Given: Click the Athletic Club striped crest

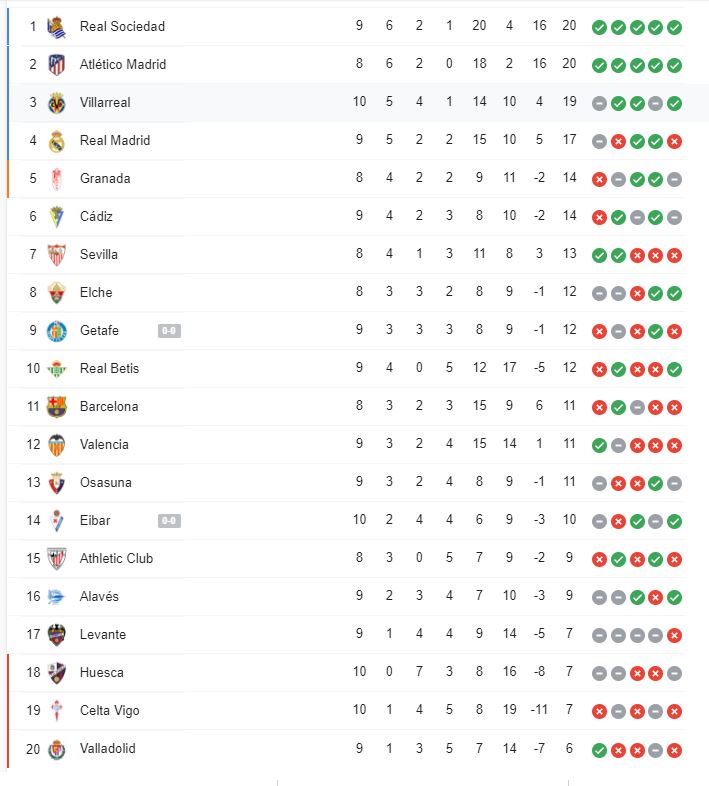Looking at the screenshot, I should tap(56, 559).
